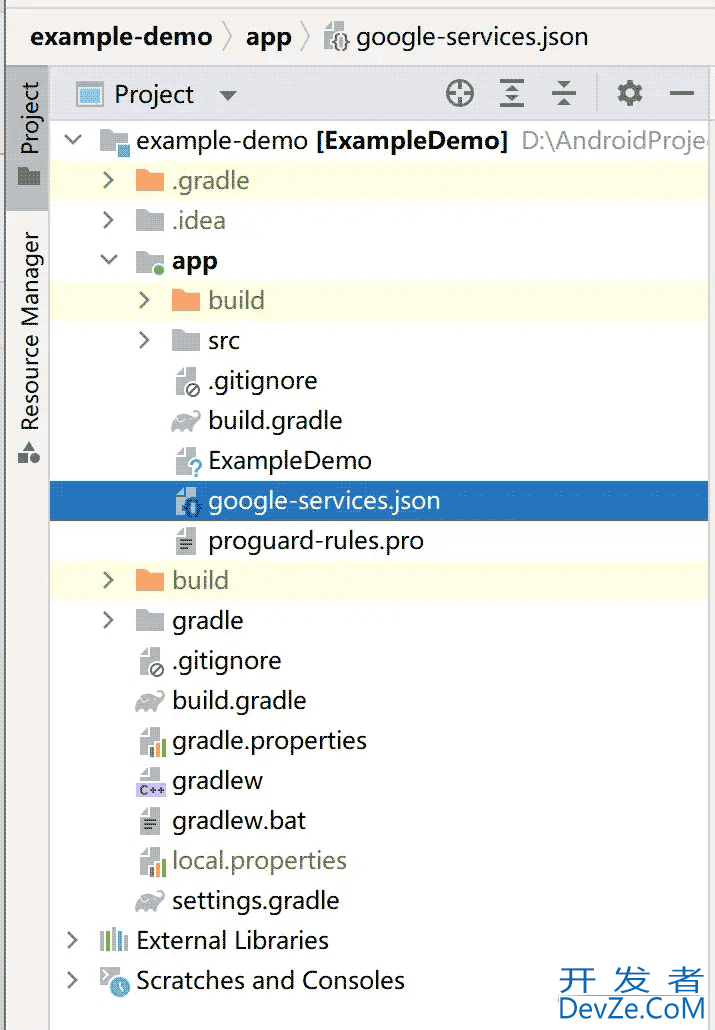Screen dimensions: 715x1030
Task: Click the External Libraries icon
Action: click(114, 940)
